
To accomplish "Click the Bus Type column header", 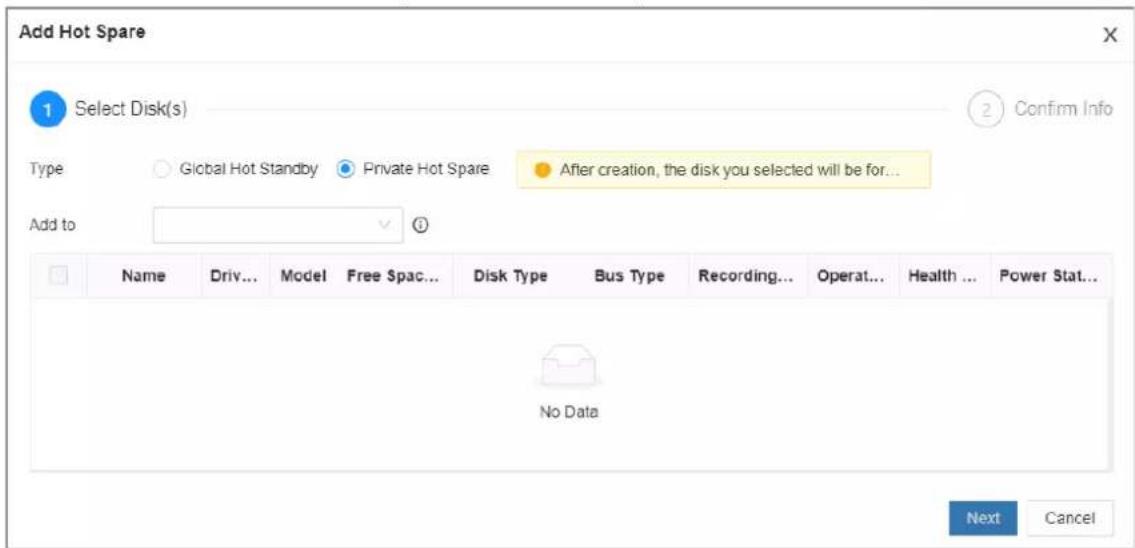I will [629, 276].
